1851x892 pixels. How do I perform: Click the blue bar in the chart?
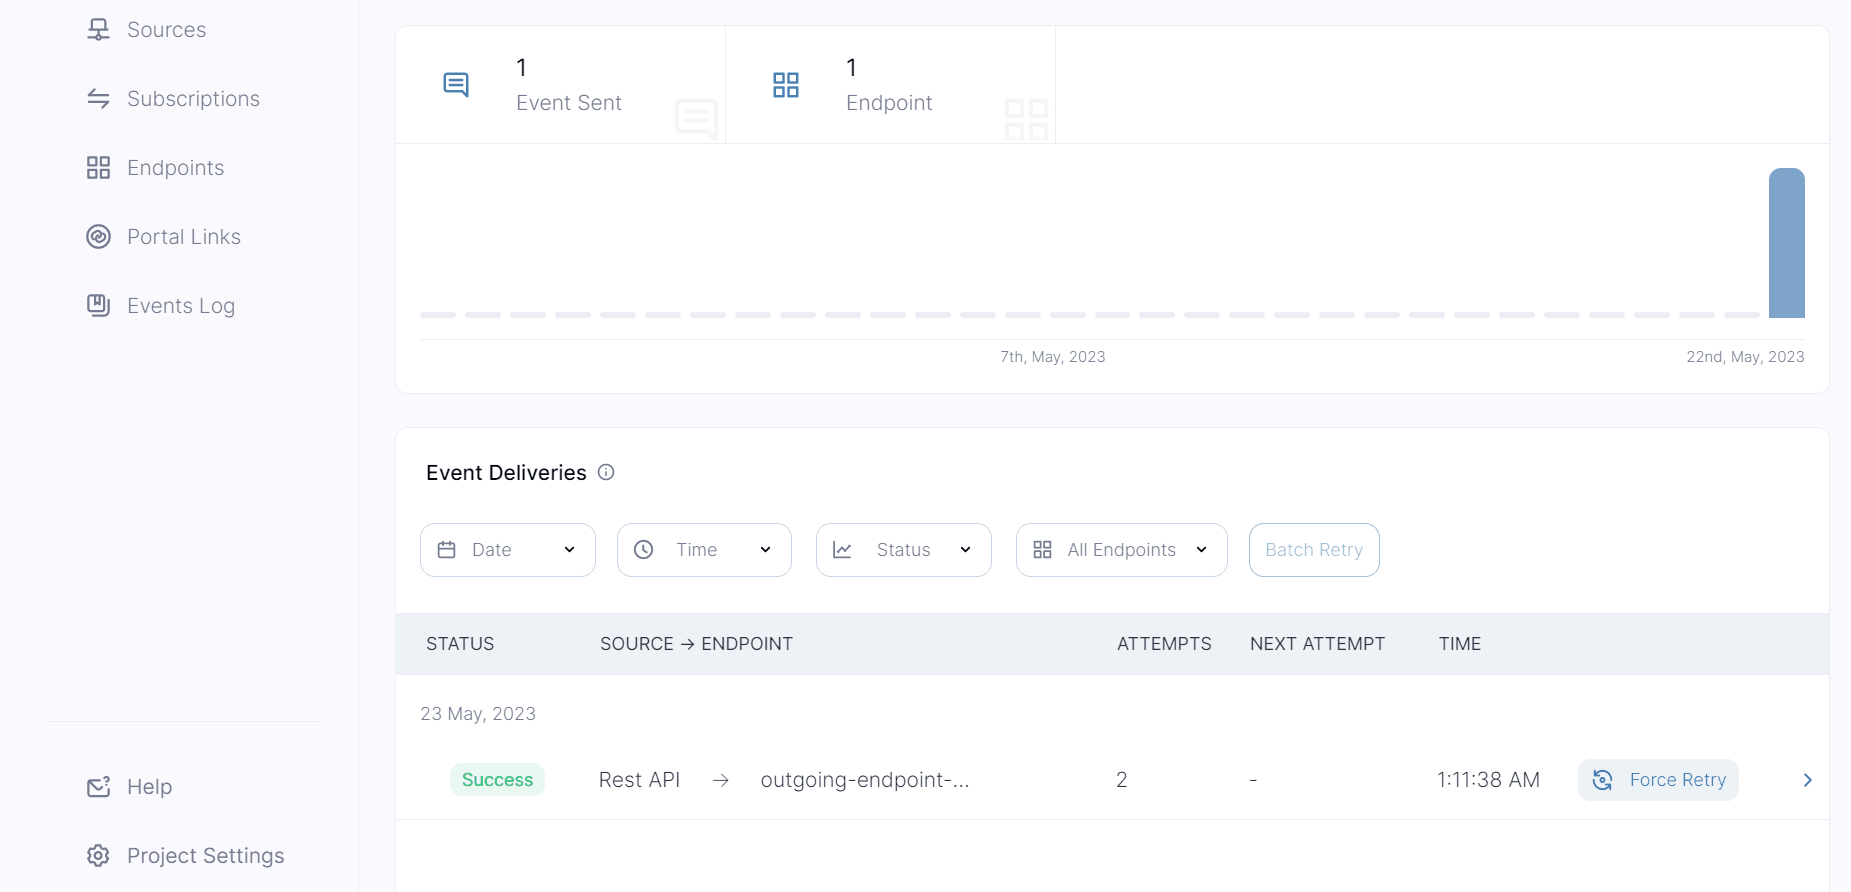[1786, 243]
